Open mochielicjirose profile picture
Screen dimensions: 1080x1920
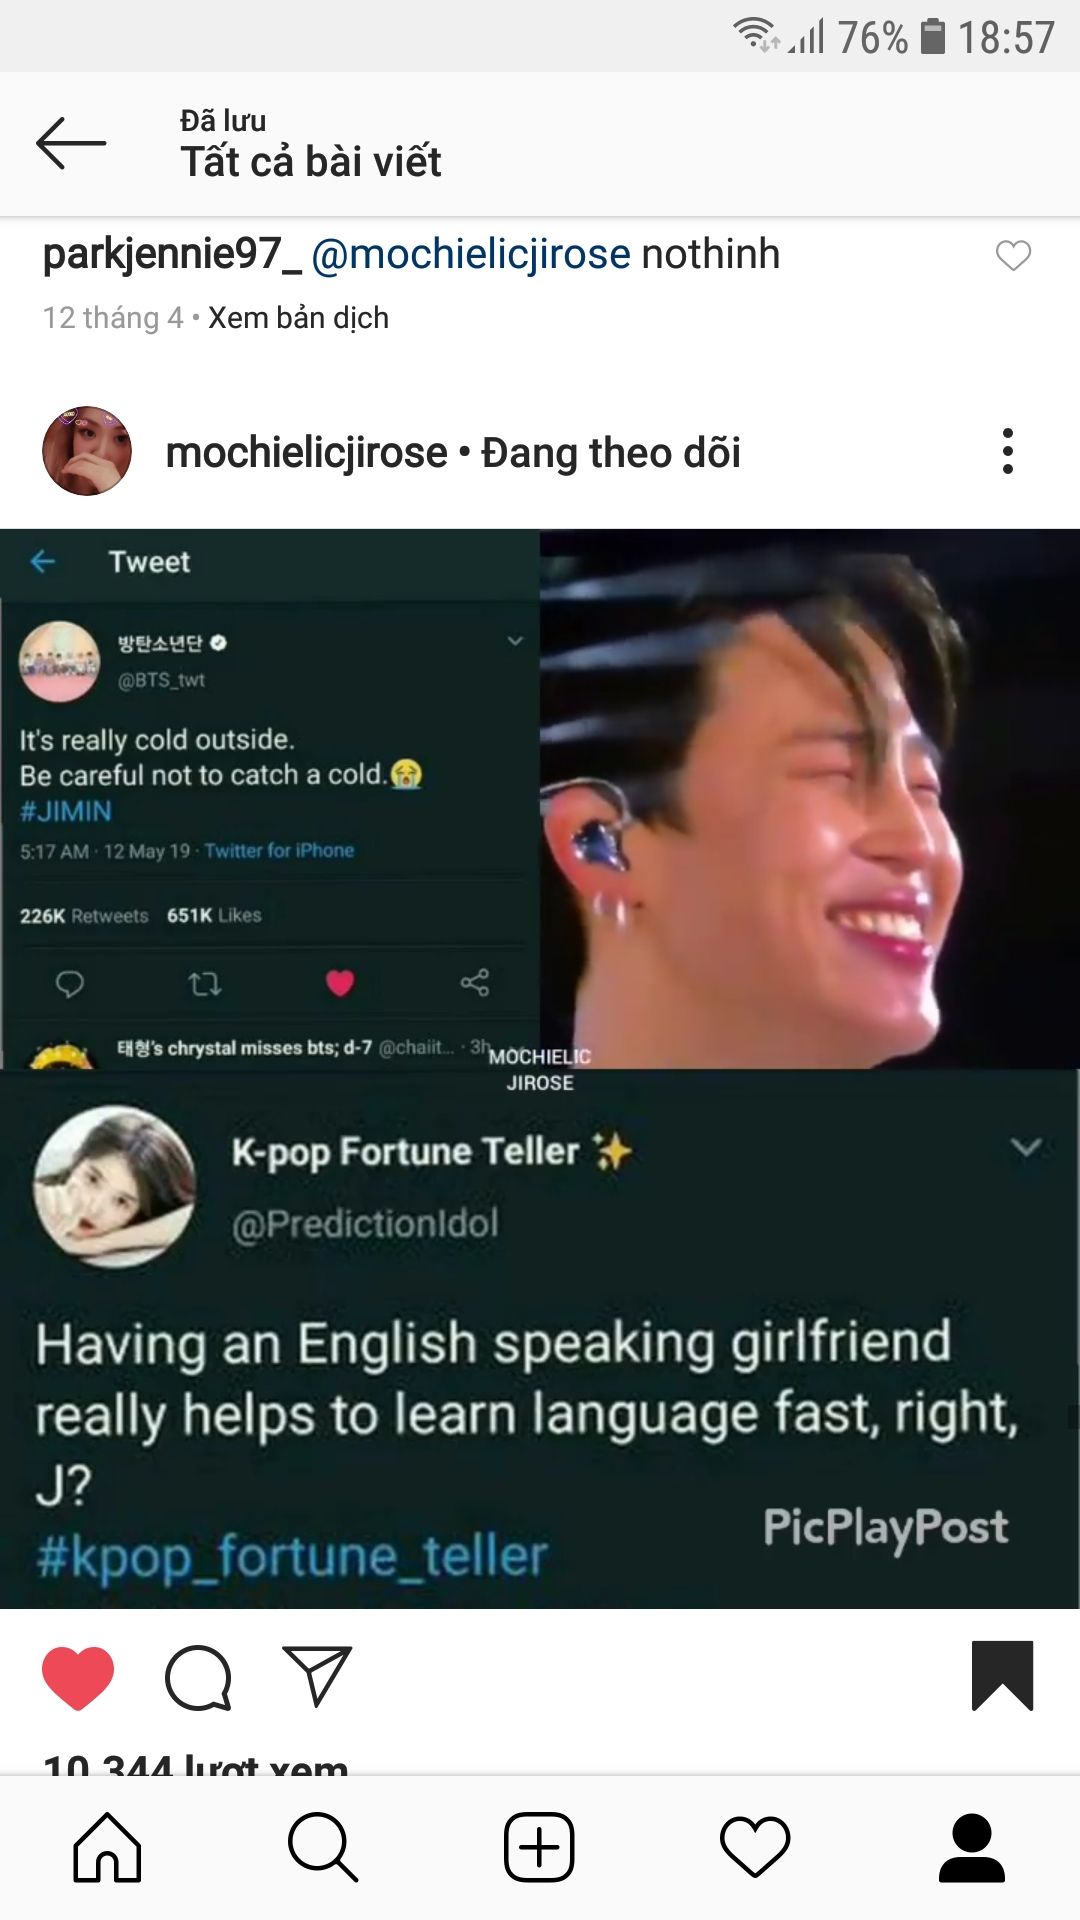(87, 451)
